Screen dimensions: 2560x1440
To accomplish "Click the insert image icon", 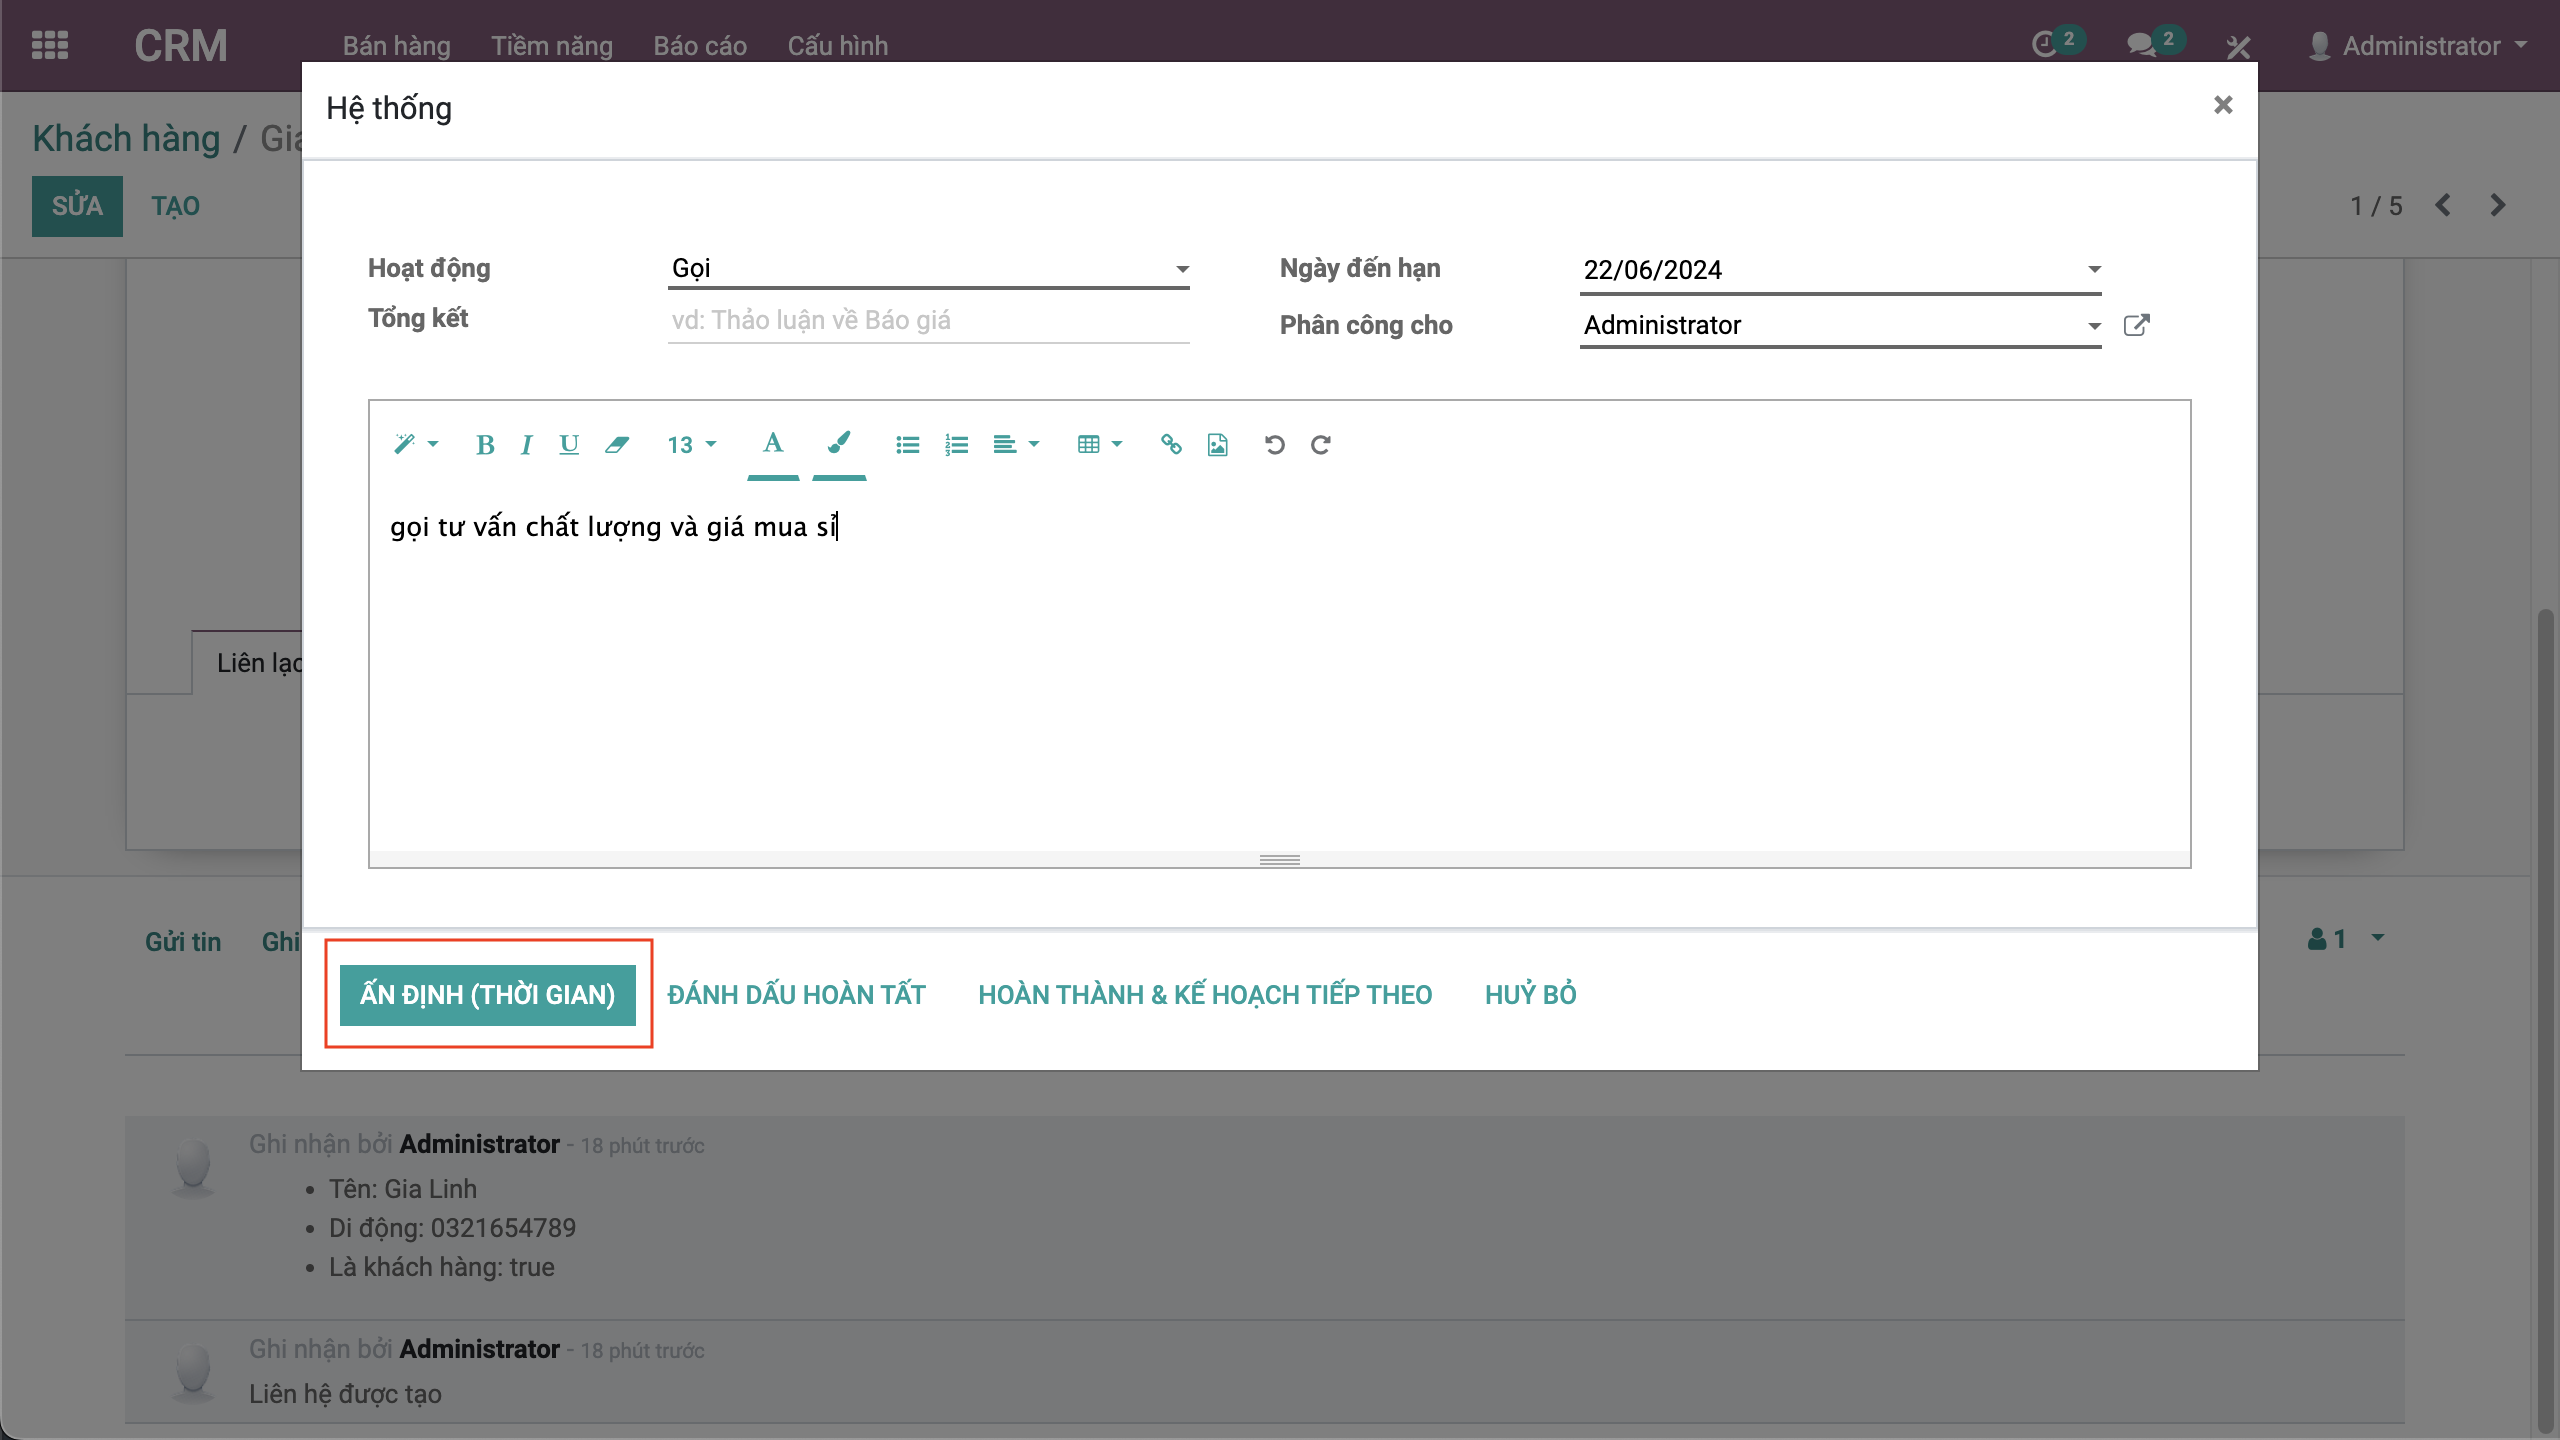I will click(x=1217, y=445).
